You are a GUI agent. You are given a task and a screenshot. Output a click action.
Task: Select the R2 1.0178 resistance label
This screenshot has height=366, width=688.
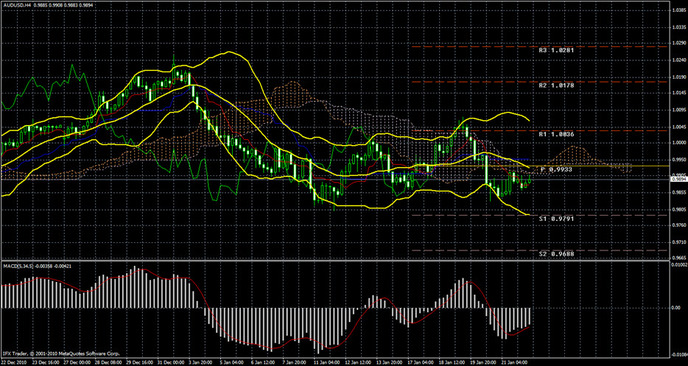pyautogui.click(x=556, y=86)
